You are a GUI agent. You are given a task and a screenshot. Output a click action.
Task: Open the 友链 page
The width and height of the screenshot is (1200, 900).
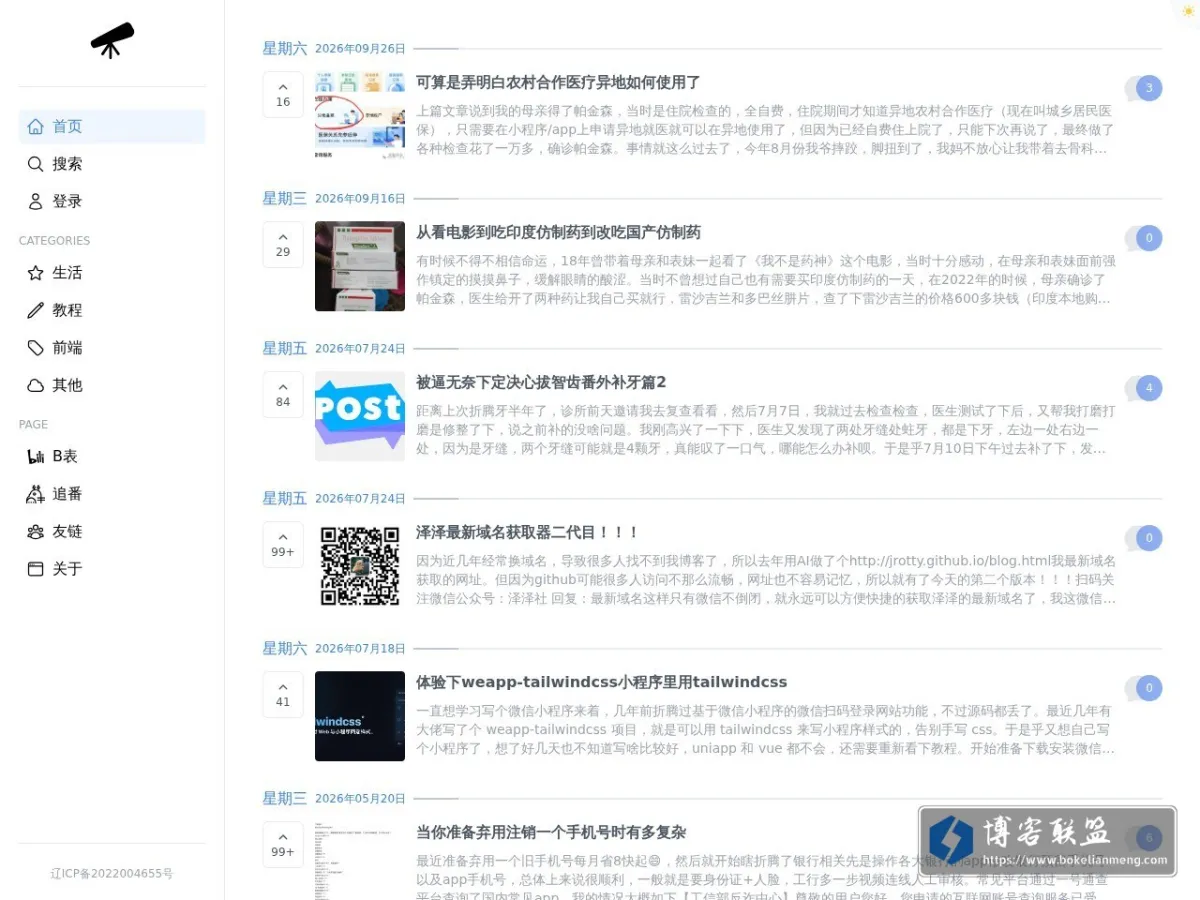tap(112, 532)
